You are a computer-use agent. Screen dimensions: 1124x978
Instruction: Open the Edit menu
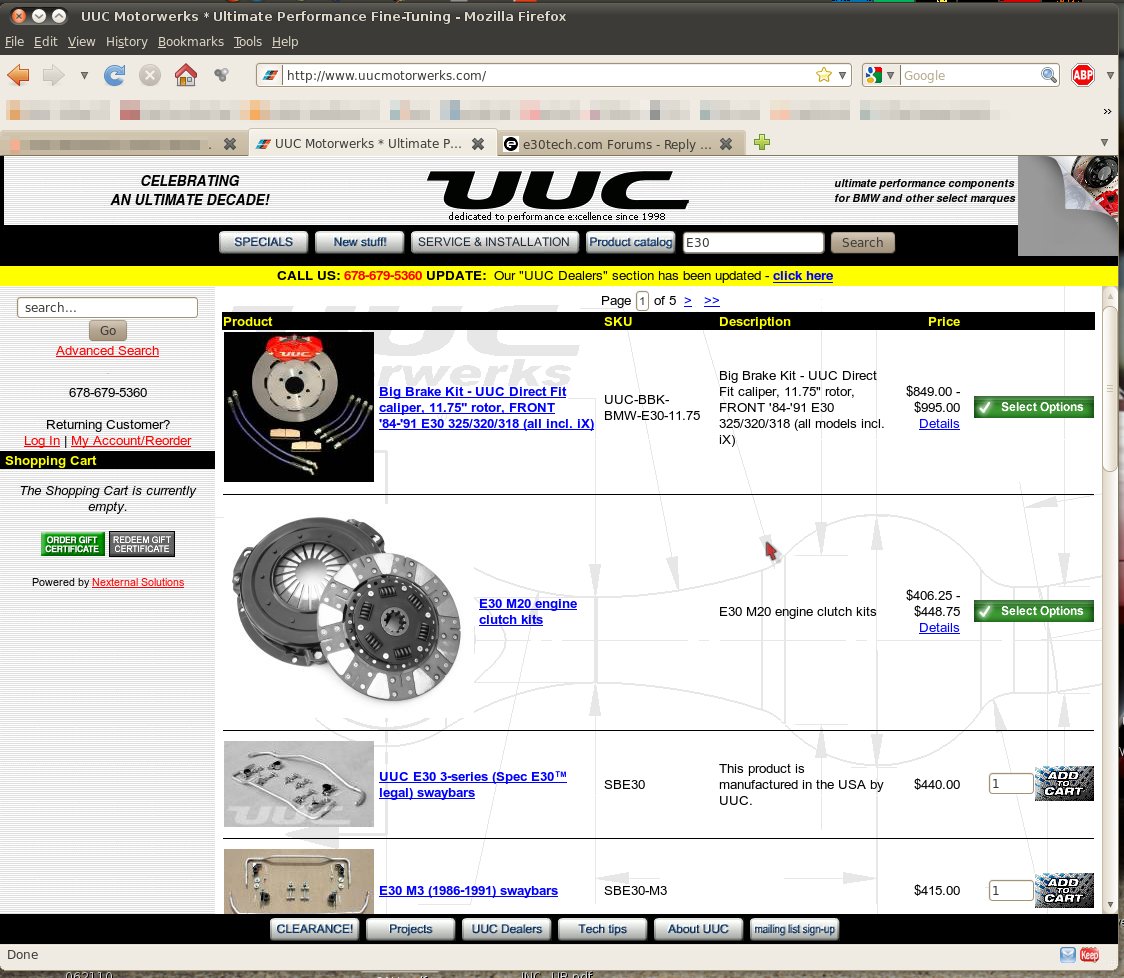point(45,42)
